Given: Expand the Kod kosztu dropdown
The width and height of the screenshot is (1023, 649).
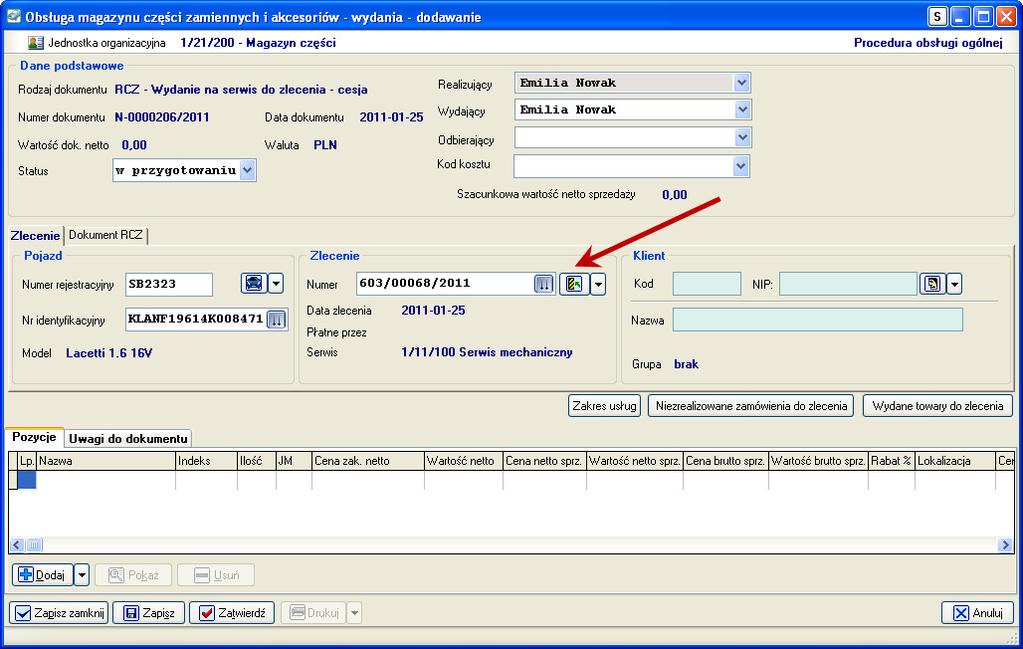Looking at the screenshot, I should (x=741, y=166).
